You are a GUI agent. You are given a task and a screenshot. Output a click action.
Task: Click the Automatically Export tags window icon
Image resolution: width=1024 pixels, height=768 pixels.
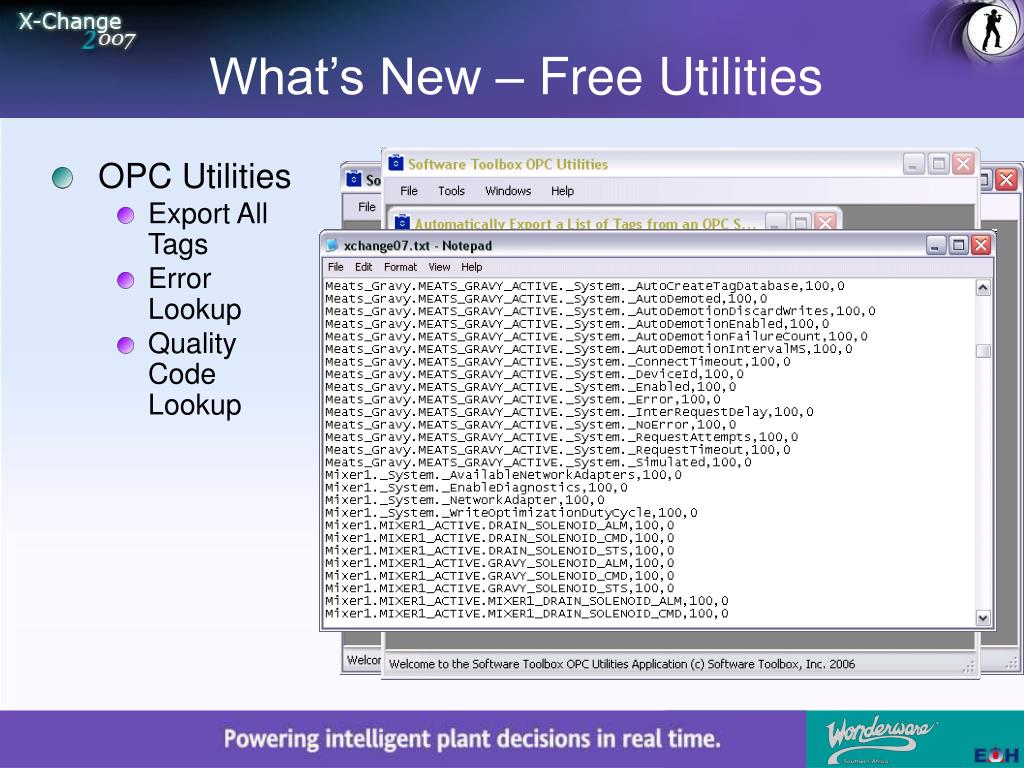(x=402, y=222)
